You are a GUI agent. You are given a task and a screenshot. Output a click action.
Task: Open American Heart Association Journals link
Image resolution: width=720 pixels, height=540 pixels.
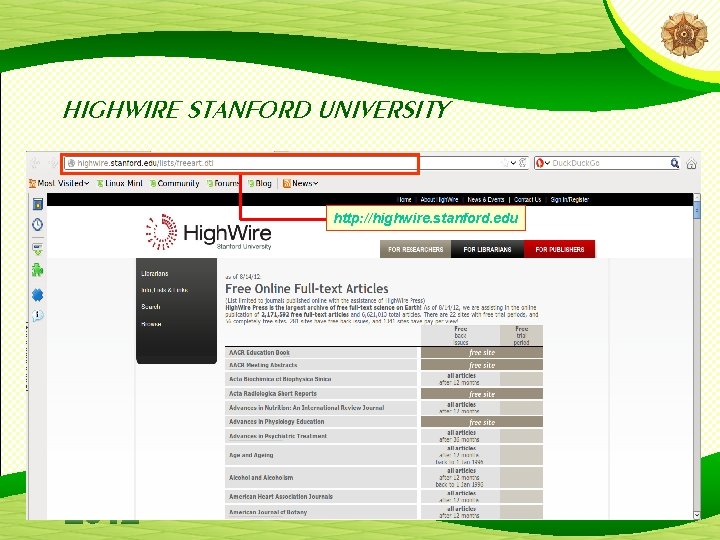(x=281, y=497)
